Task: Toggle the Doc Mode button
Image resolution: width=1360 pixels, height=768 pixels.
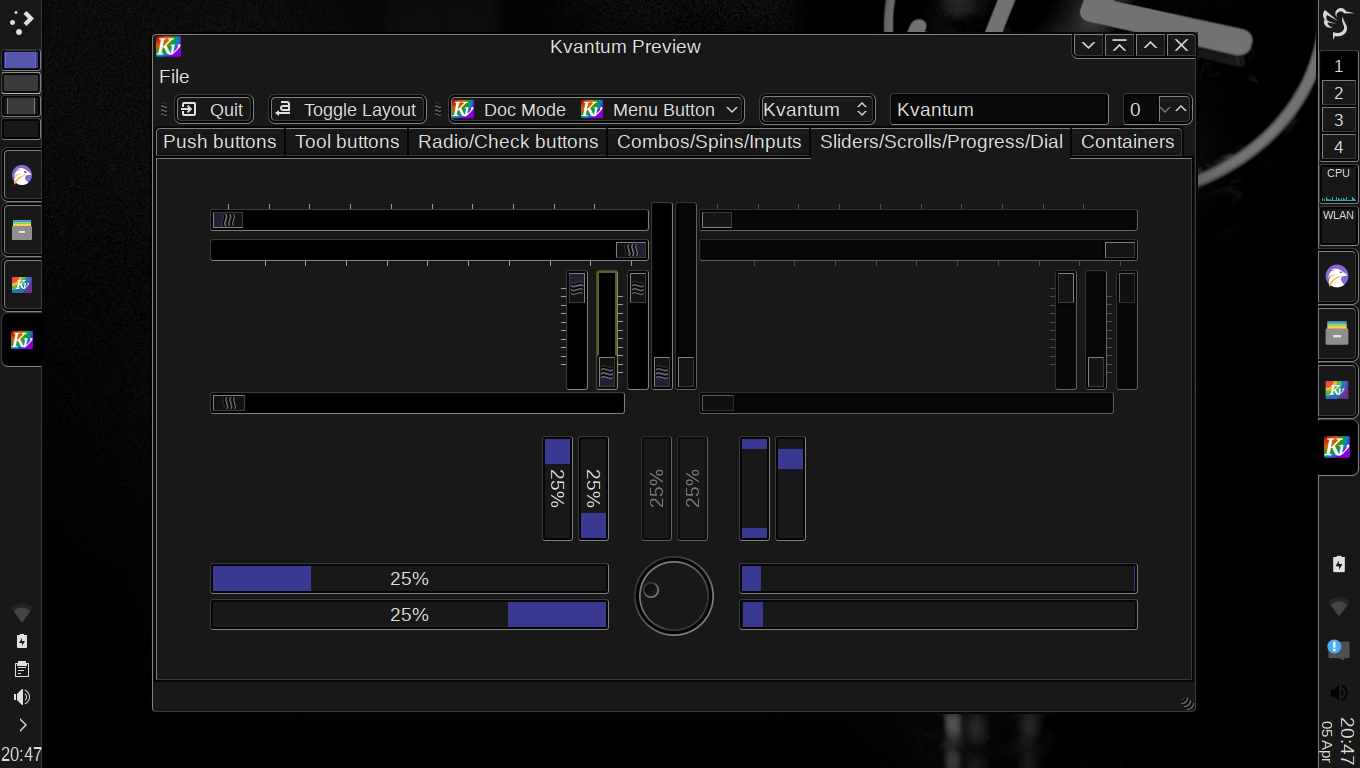Action: [x=510, y=110]
